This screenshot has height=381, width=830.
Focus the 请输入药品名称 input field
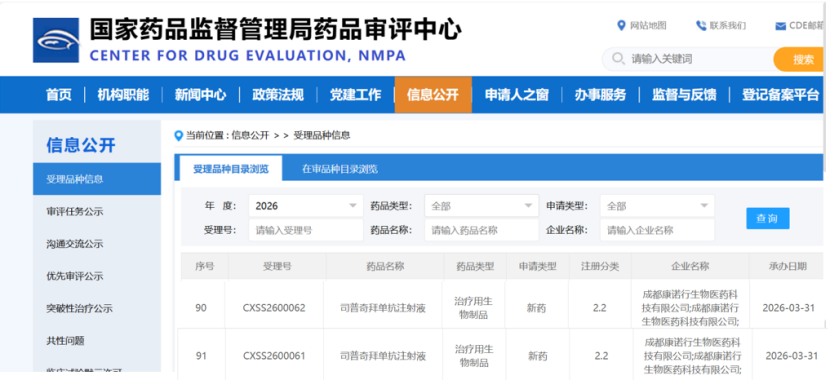click(482, 230)
